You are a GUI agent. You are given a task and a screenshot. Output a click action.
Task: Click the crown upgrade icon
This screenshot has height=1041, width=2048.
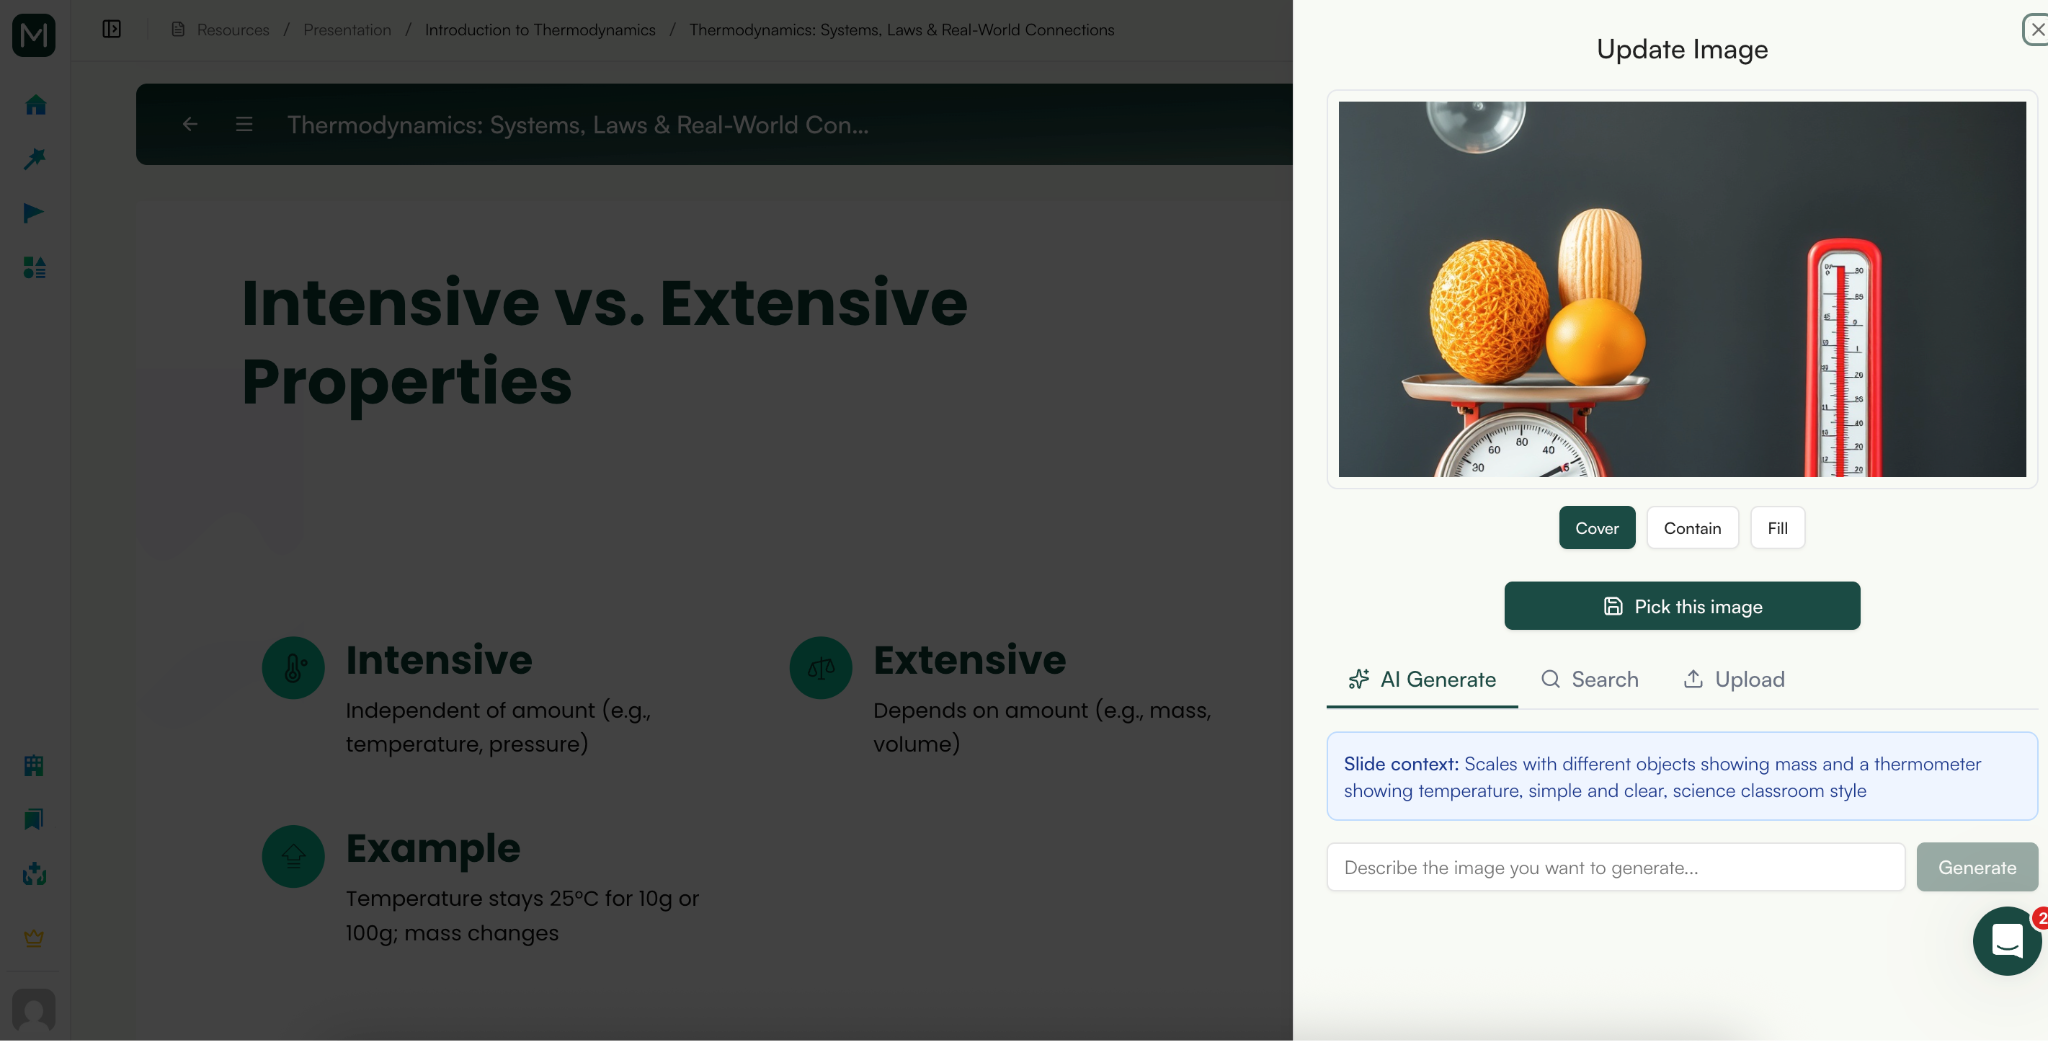click(33, 937)
